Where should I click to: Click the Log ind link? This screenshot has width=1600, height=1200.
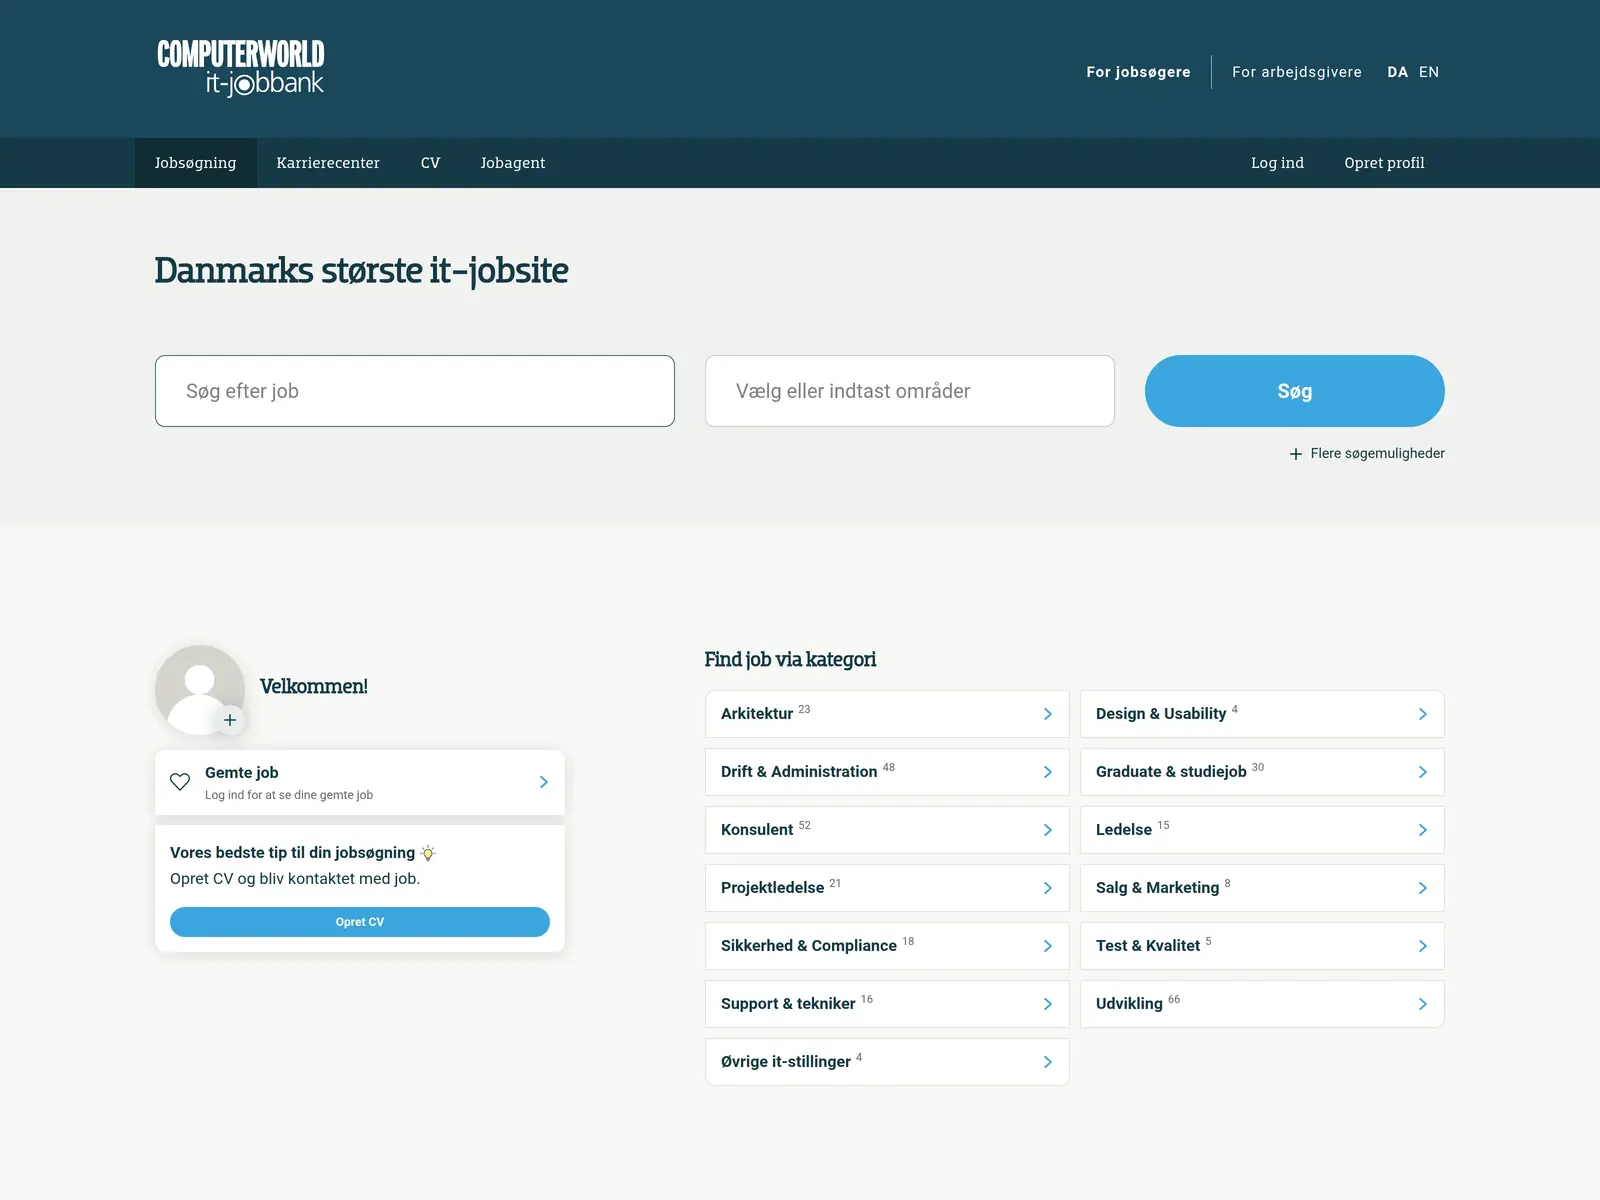click(1277, 163)
